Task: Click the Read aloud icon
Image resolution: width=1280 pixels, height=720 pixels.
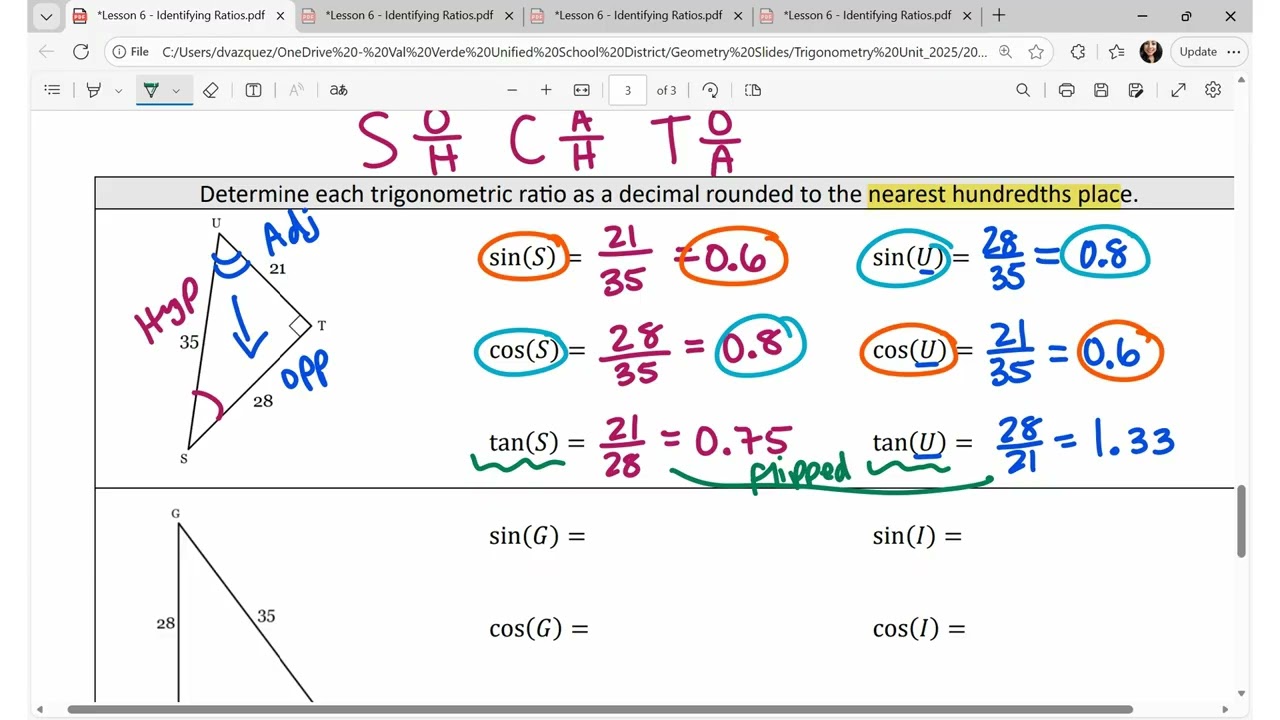Action: [297, 90]
